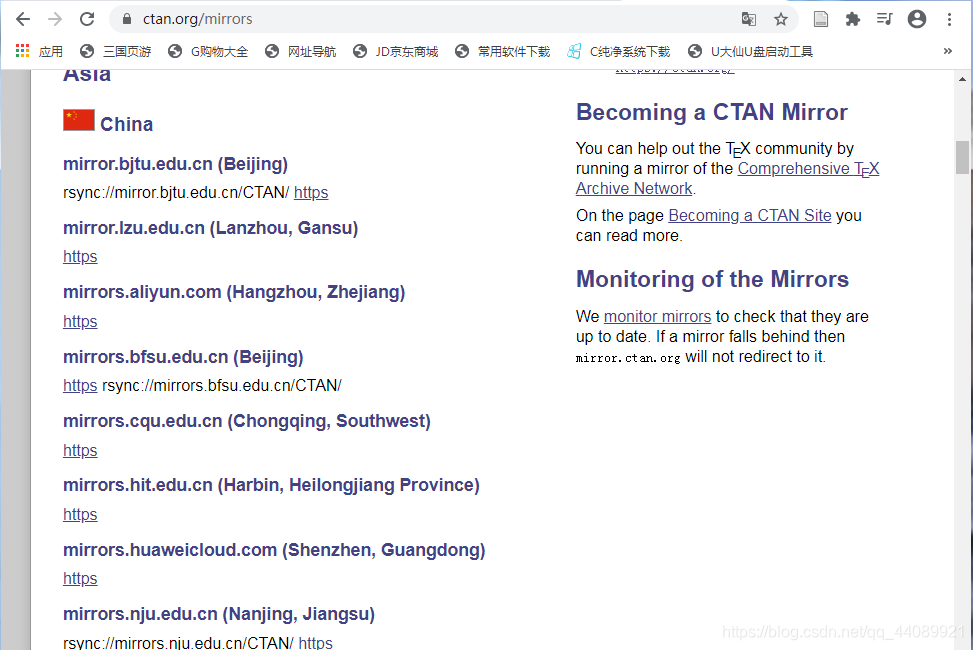973x650 pixels.
Task: Click the document reader extension icon
Action: tap(820, 19)
